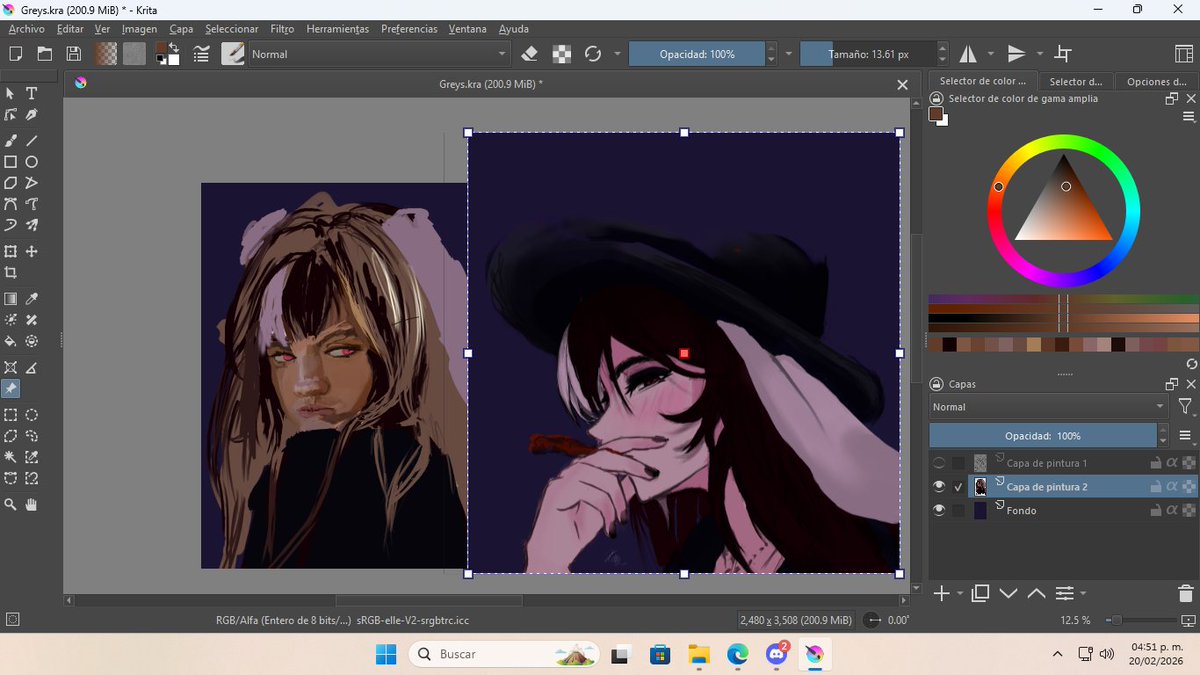The height and width of the screenshot is (675, 1200).
Task: Click the reload original preset icon
Action: click(593, 54)
